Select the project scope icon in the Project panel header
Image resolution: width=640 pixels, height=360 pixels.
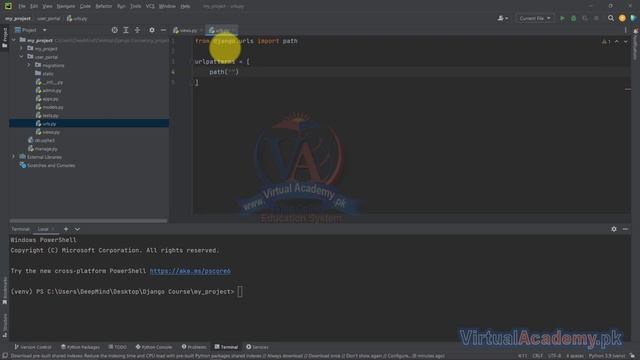[115, 30]
